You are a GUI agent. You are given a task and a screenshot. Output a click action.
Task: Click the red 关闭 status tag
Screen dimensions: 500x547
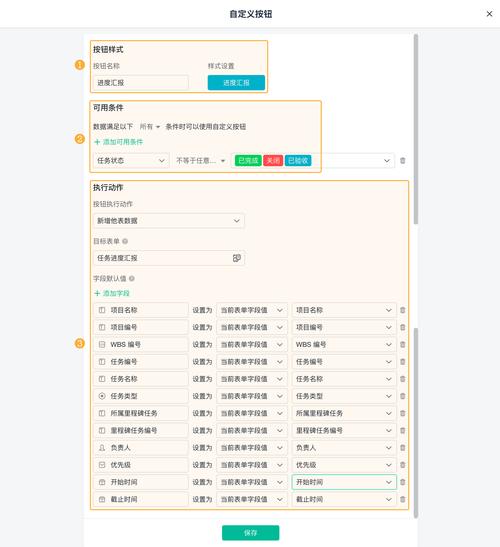[x=273, y=160]
